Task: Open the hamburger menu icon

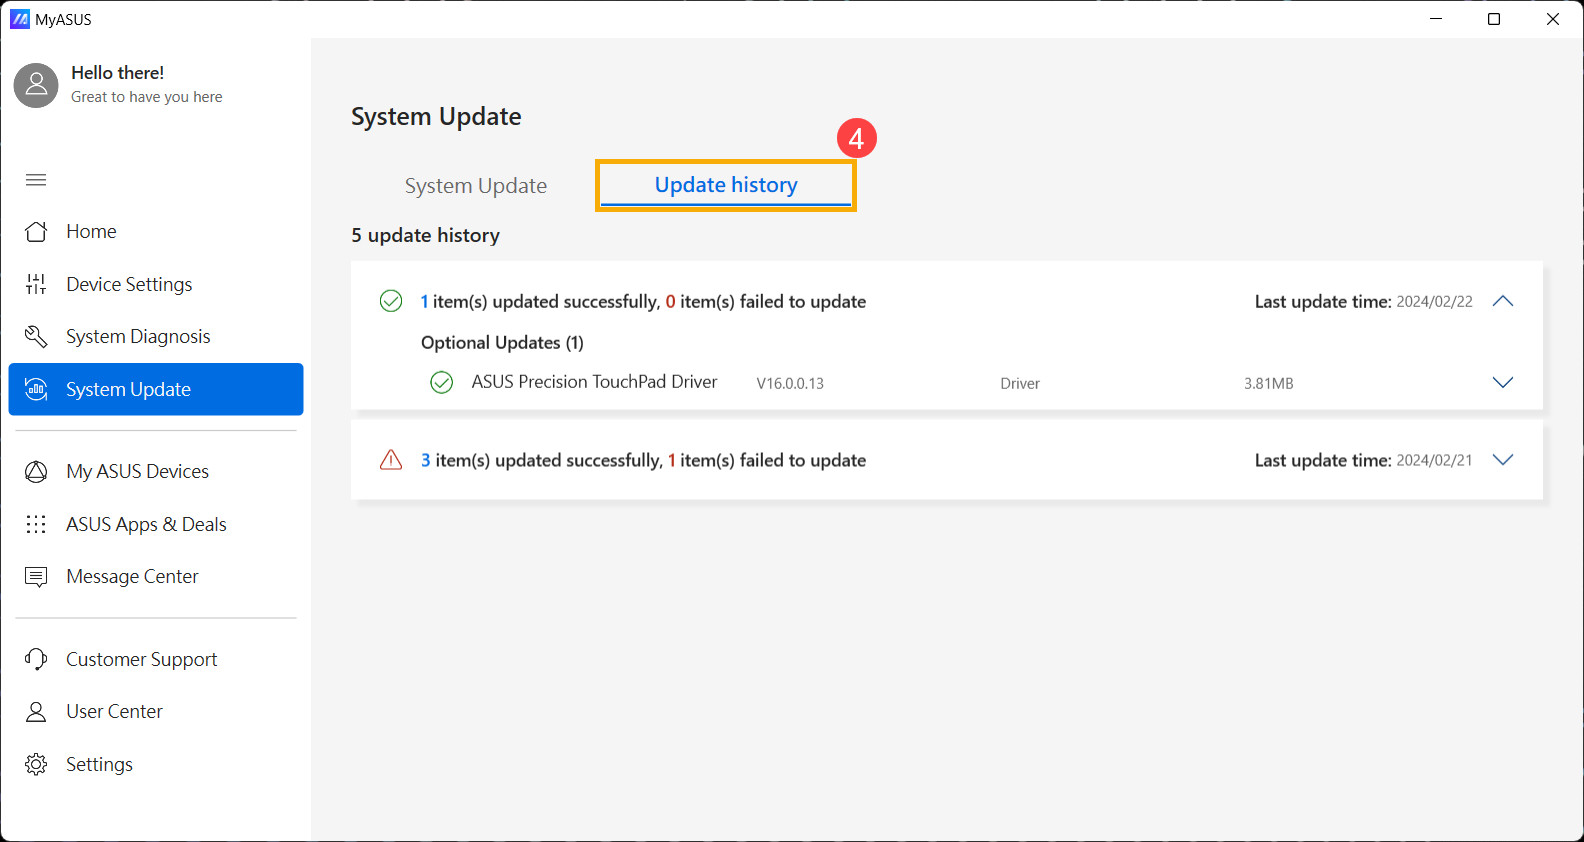Action: (x=36, y=180)
